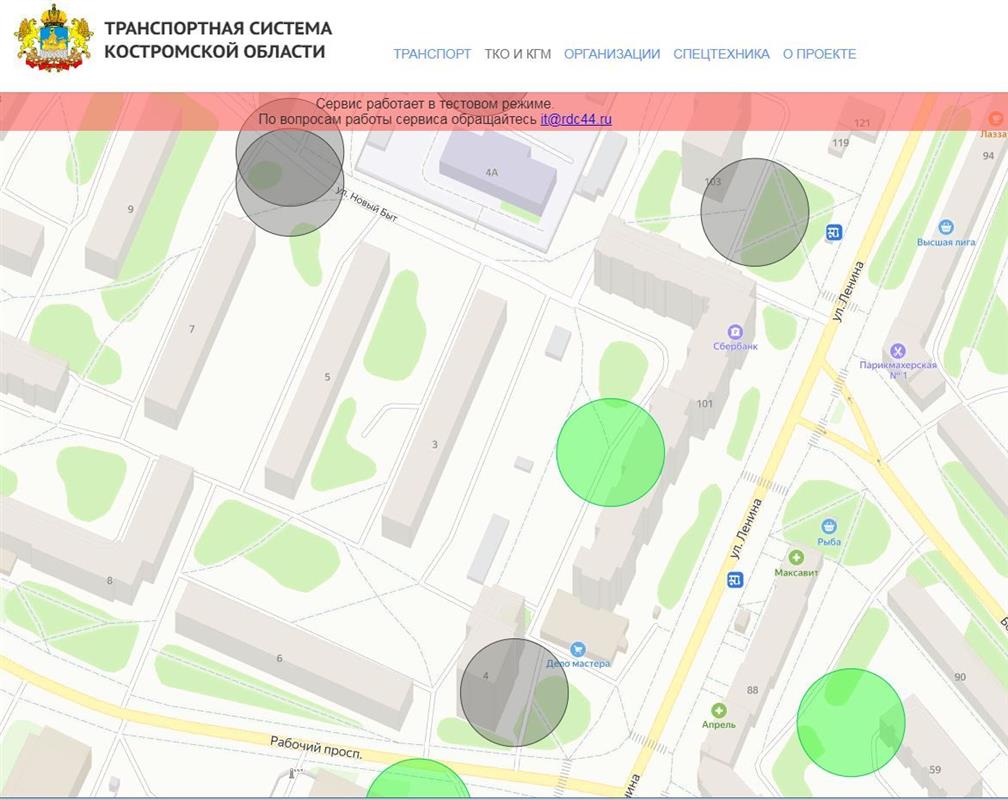Image resolution: width=1008 pixels, height=800 pixels.
Task: Click building number 90 label
Action: point(960,677)
